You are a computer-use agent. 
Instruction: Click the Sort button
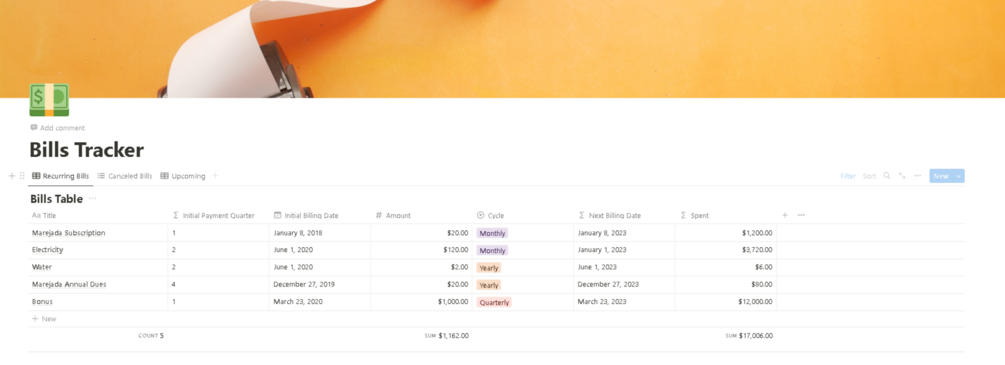[869, 176]
